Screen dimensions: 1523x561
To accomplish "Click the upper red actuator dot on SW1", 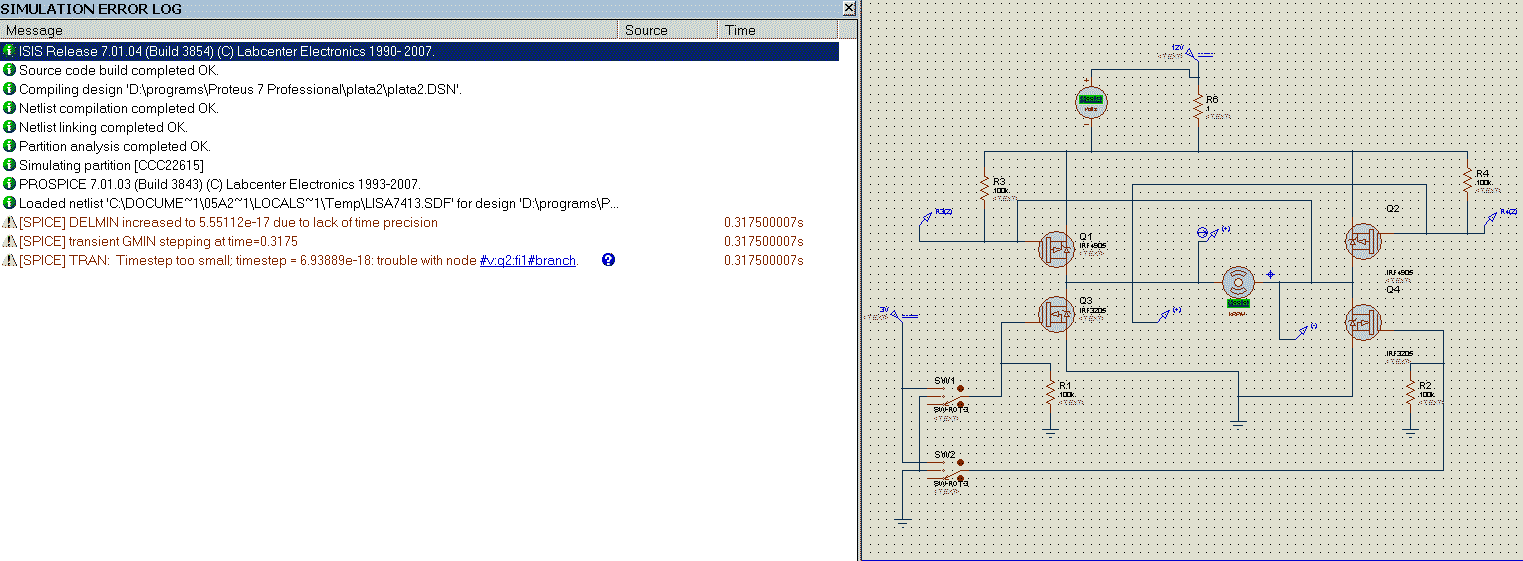I will click(961, 388).
